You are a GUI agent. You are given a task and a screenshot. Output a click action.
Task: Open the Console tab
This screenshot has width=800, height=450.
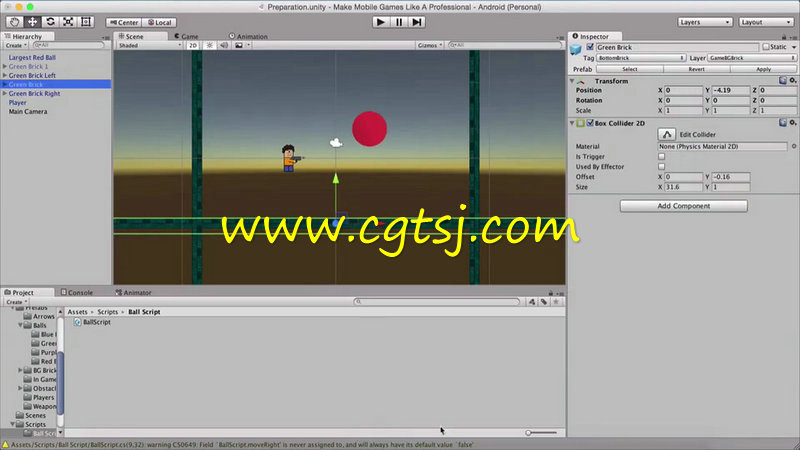77,292
